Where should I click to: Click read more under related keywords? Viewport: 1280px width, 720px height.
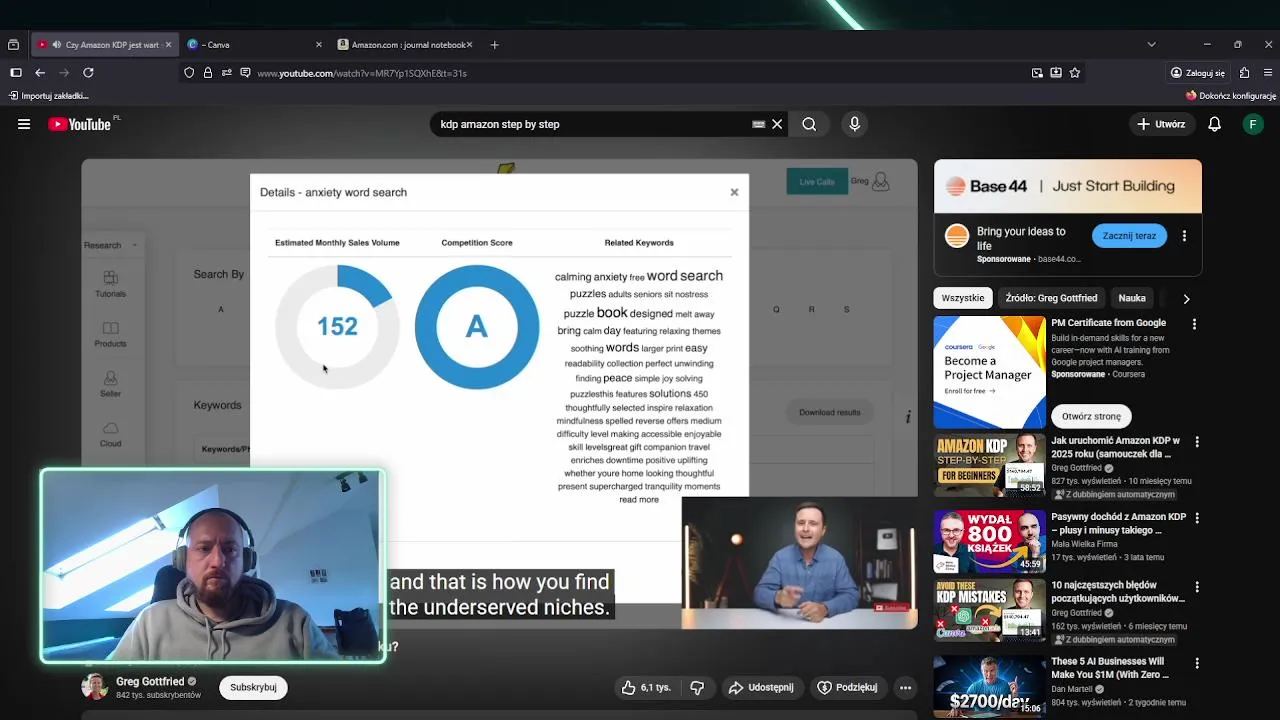(x=639, y=499)
